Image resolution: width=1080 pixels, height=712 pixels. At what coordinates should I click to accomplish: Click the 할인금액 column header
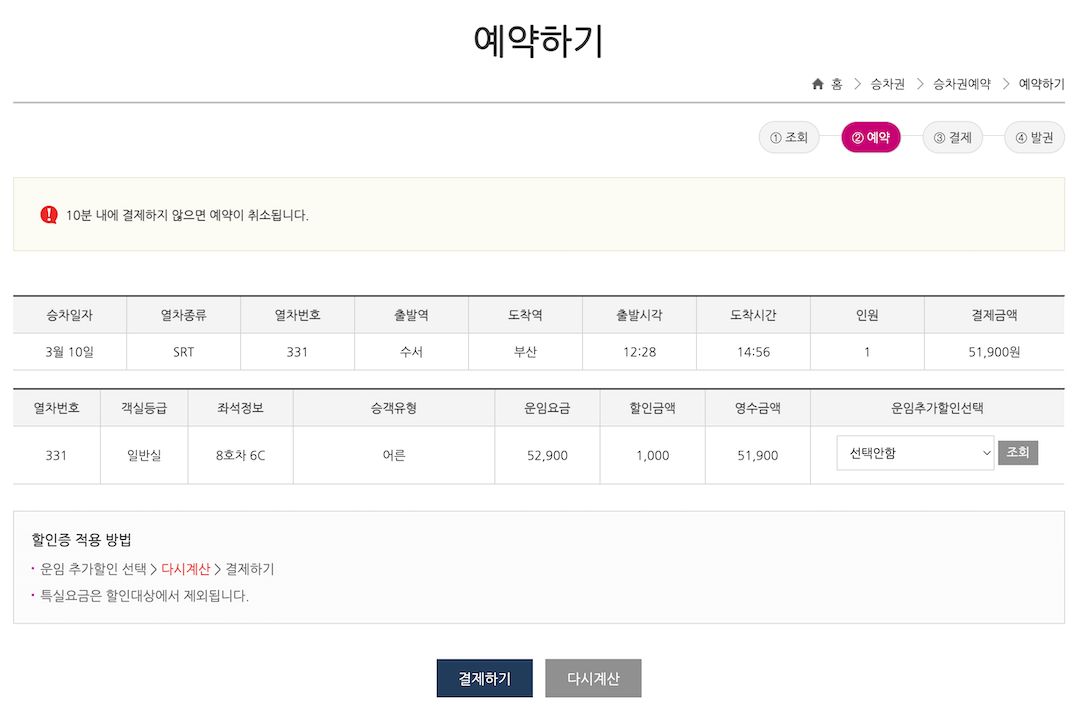pos(652,408)
